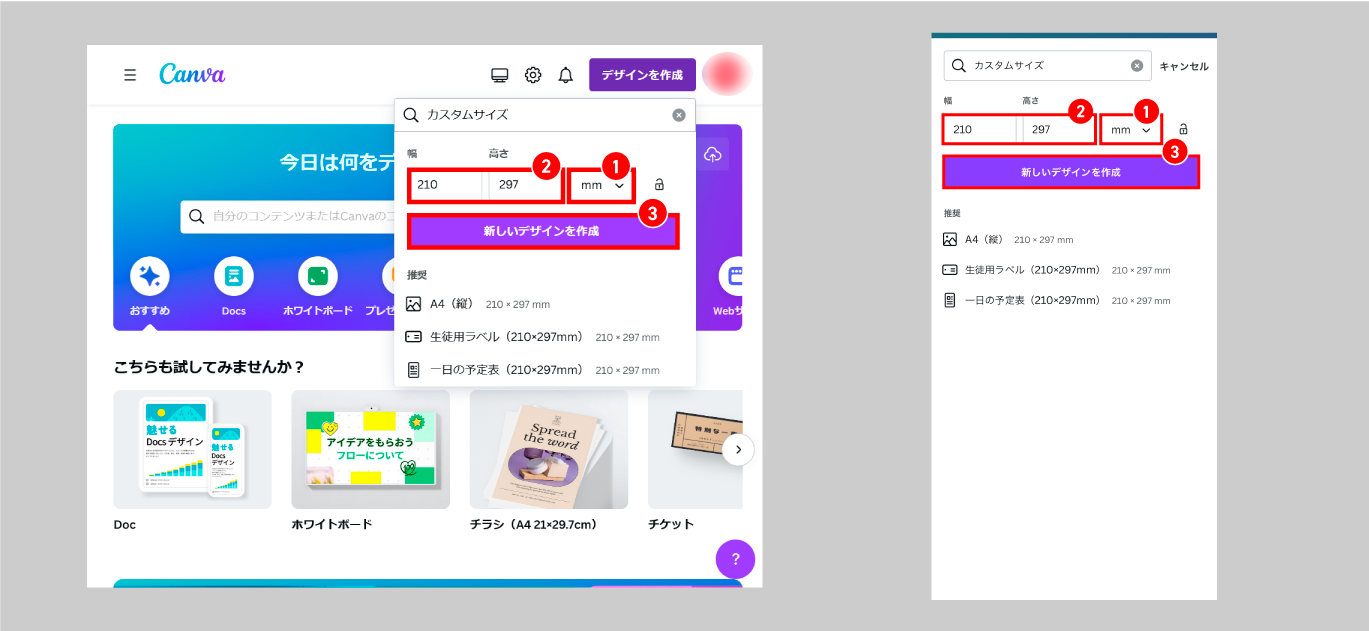Click the desktop app monitor icon
This screenshot has width=1369, height=631.
click(x=500, y=75)
